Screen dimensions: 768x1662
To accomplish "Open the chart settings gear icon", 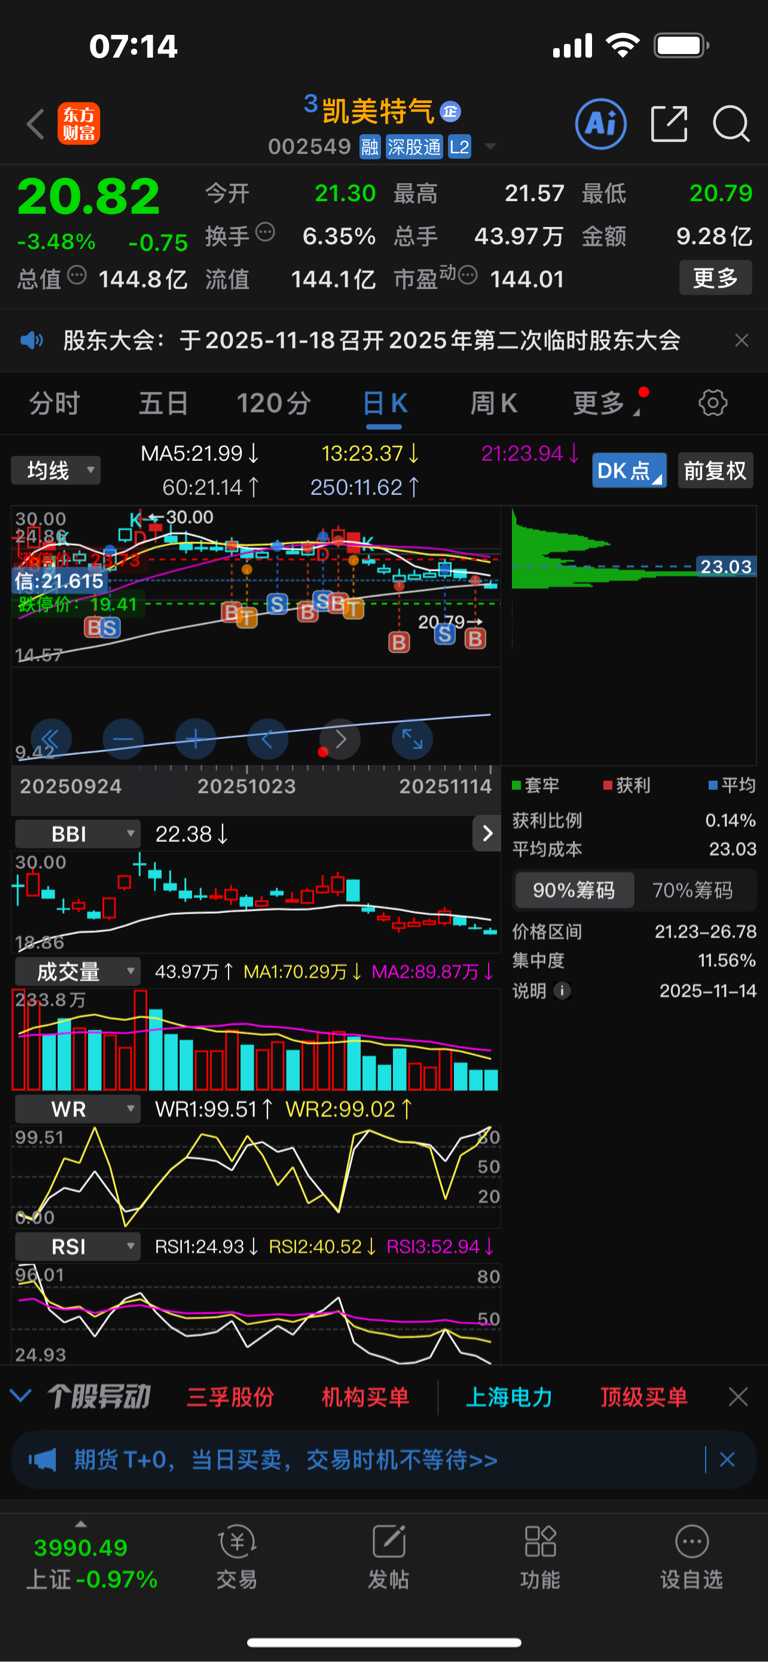I will 713,403.
